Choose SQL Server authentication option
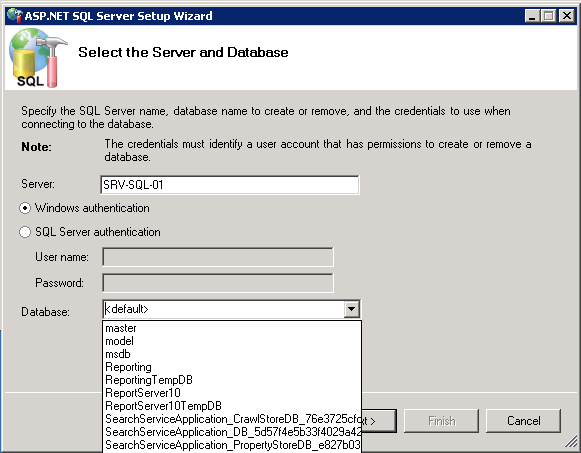Image resolution: width=581 pixels, height=453 pixels. (25, 232)
